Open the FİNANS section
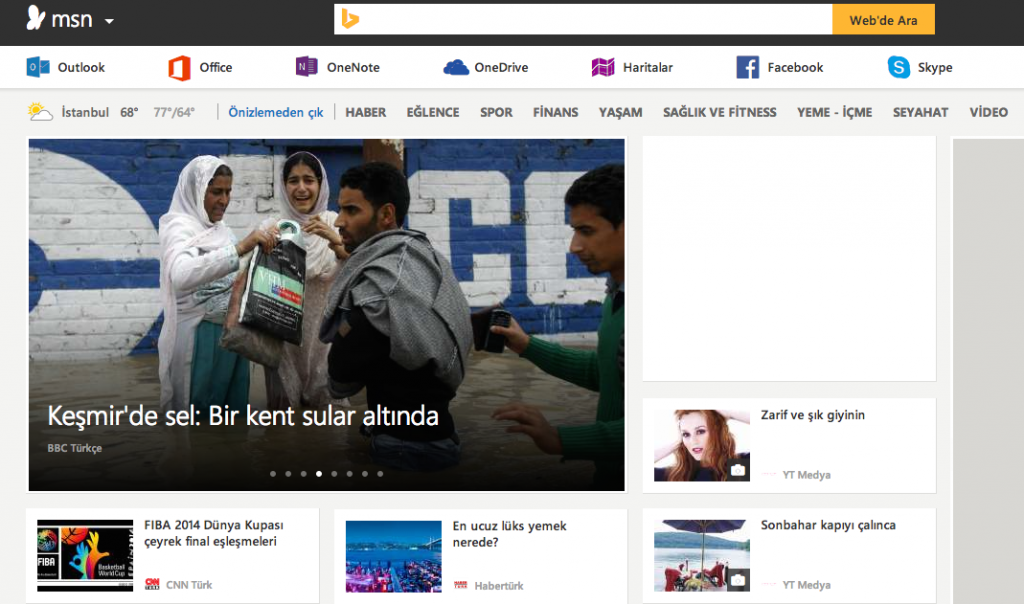The height and width of the screenshot is (604, 1024). [x=555, y=112]
